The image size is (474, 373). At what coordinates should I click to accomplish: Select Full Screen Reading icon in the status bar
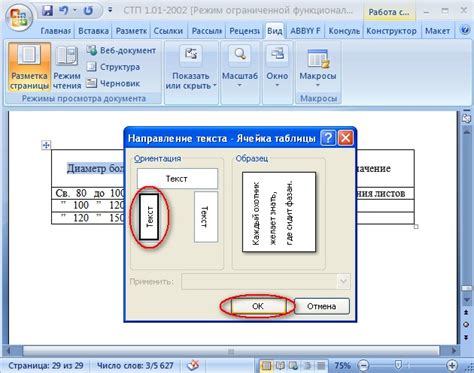tap(279, 366)
